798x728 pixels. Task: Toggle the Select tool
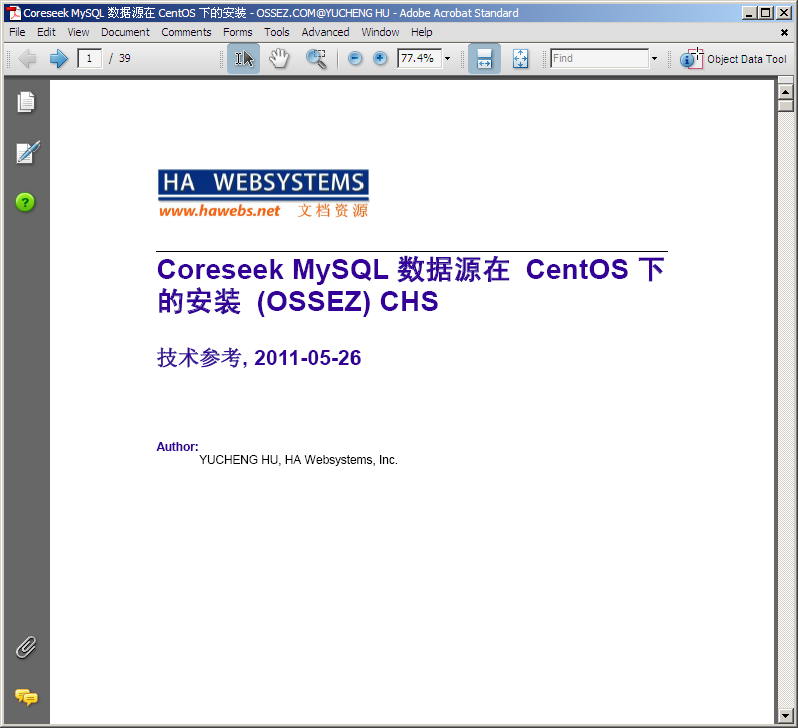(243, 59)
